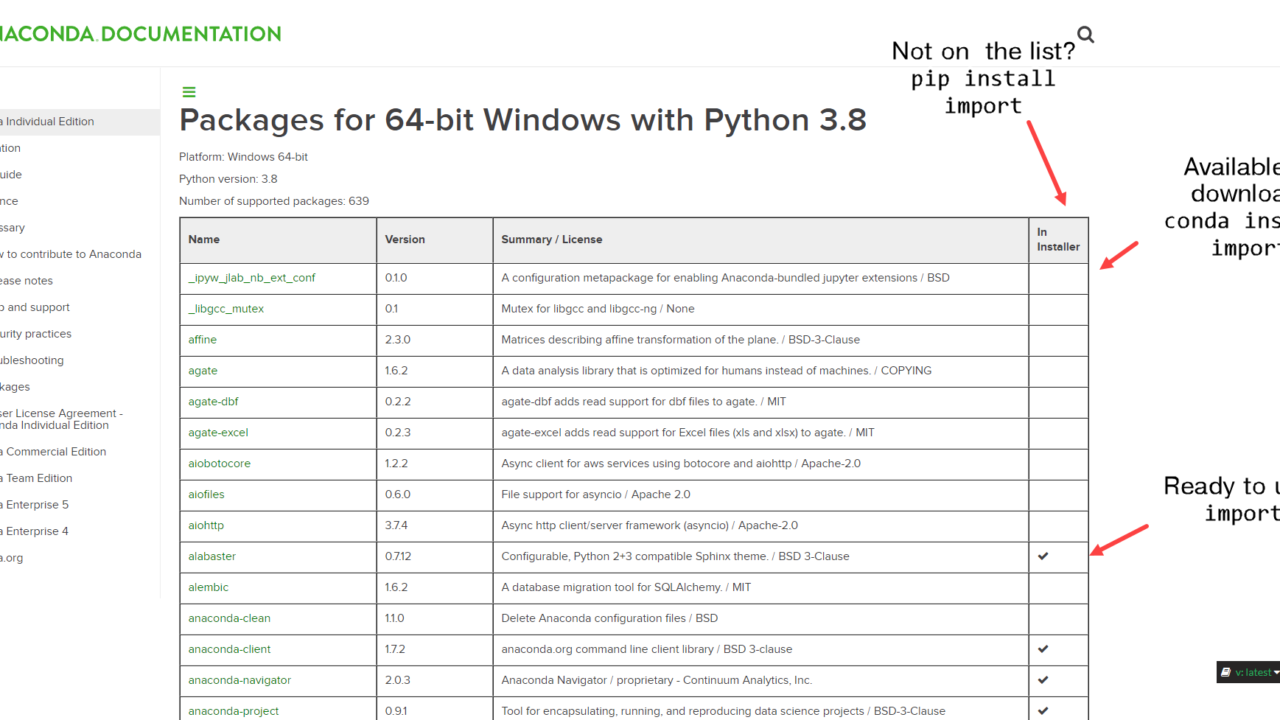
Task: Click the book icon in version badge
Action: point(1226,672)
